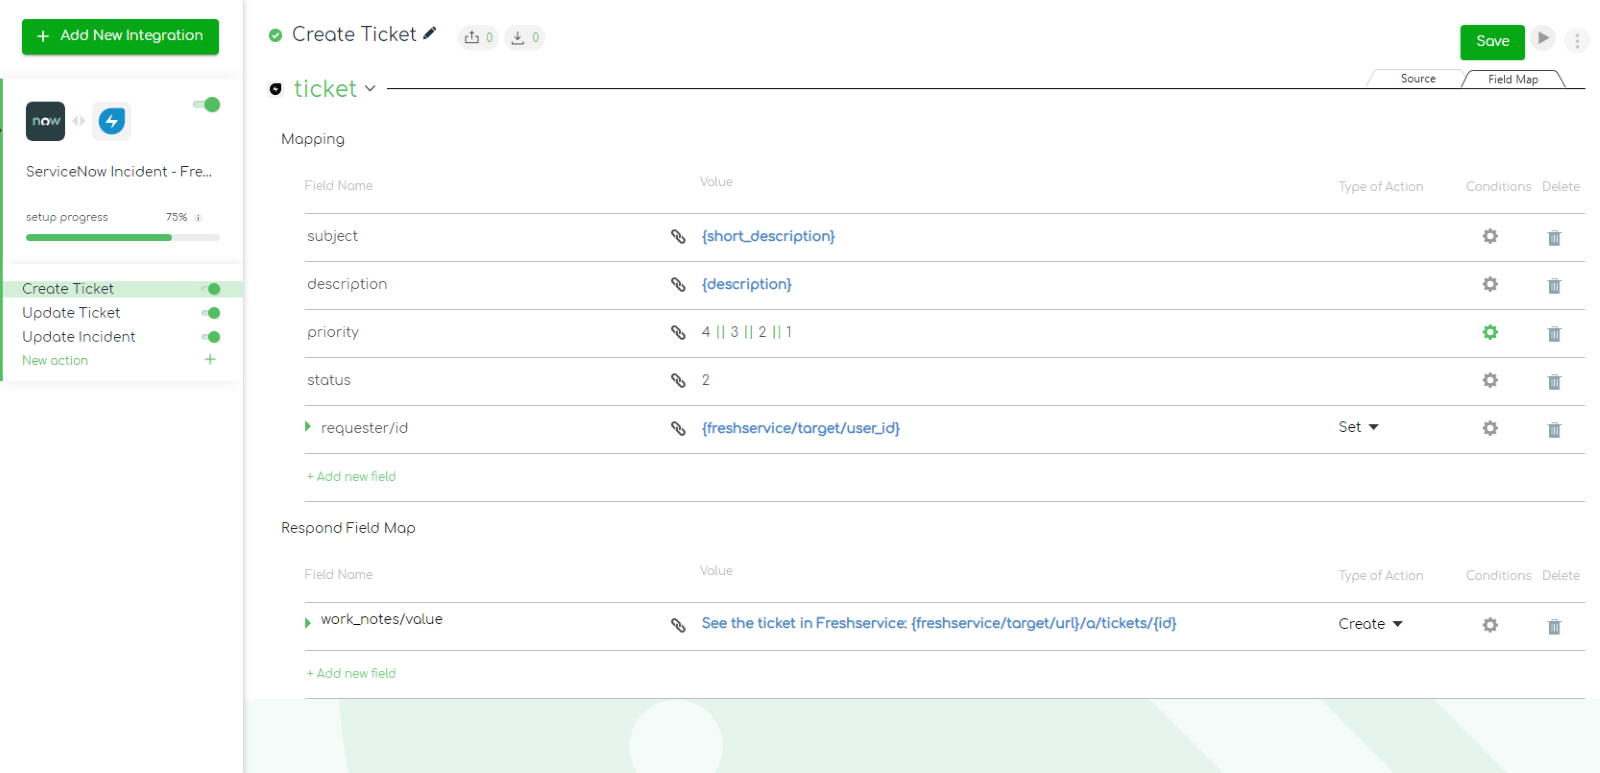Click the New action link
This screenshot has width=1600, height=773.
(x=55, y=361)
